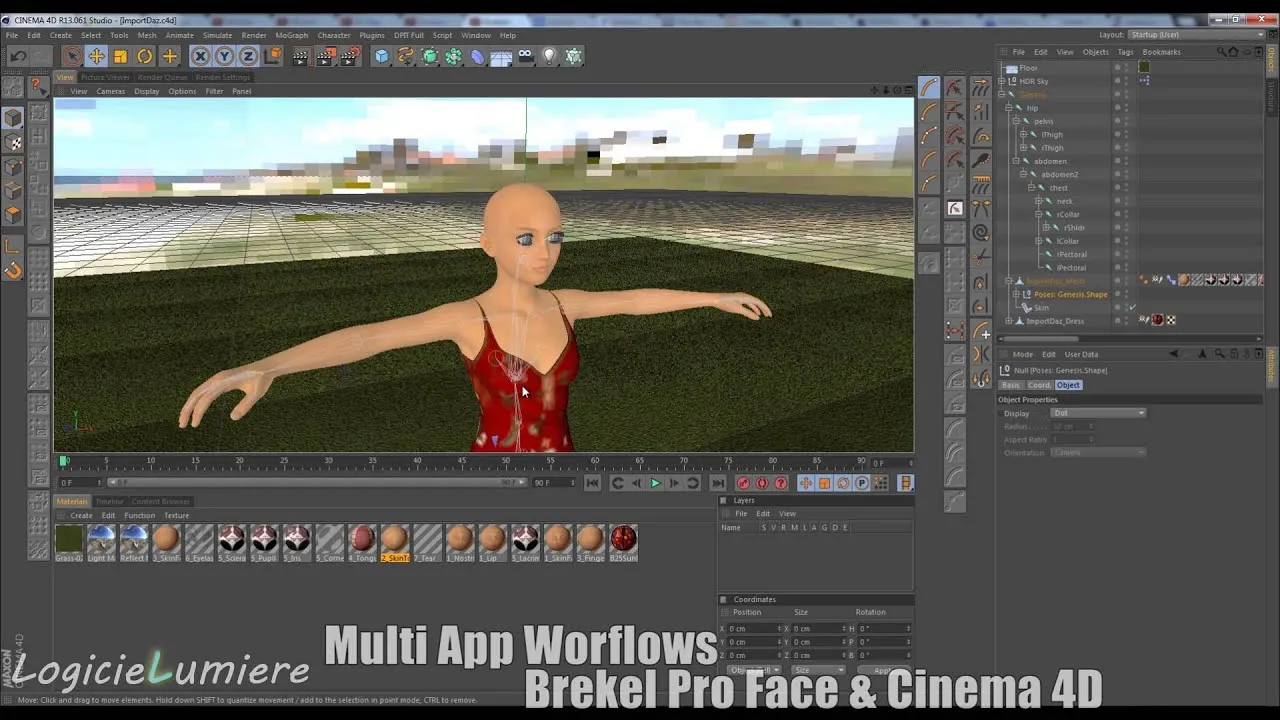This screenshot has width=1280, height=720.
Task: Click the Floor environment object icon
Action: [501, 57]
